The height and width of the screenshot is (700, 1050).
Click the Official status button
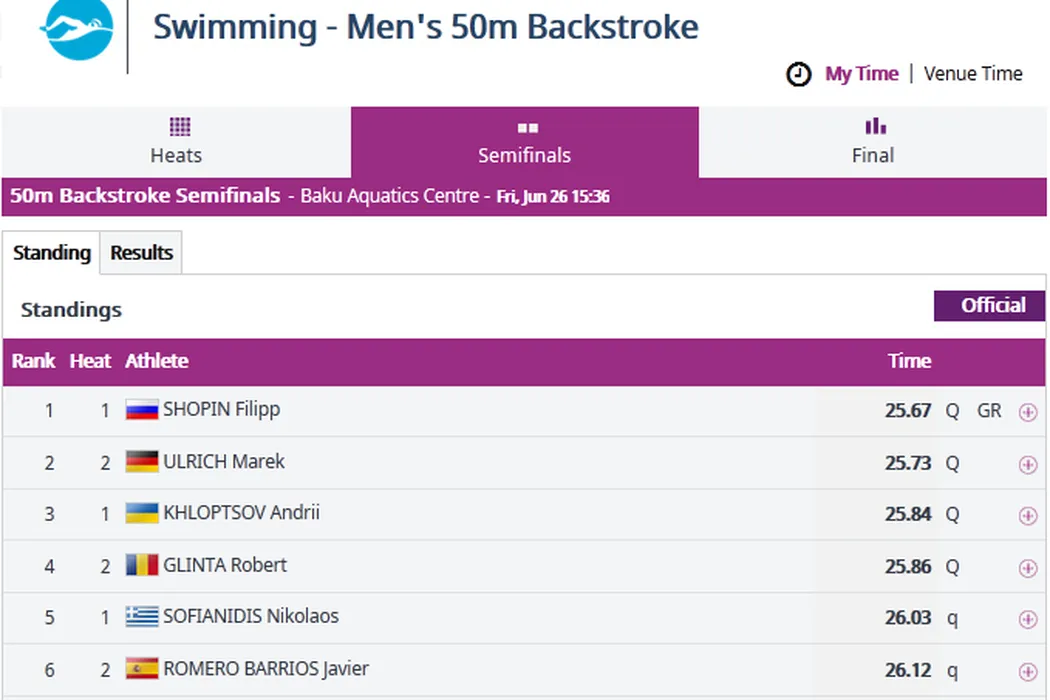992,306
